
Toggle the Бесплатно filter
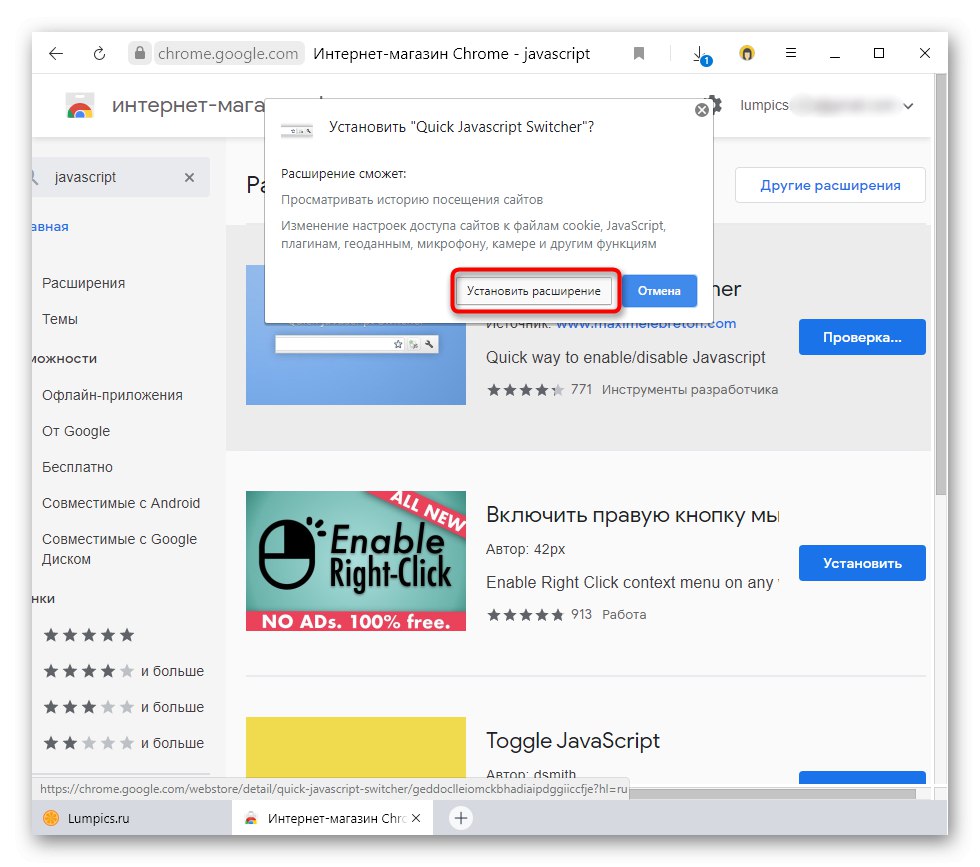(x=78, y=467)
